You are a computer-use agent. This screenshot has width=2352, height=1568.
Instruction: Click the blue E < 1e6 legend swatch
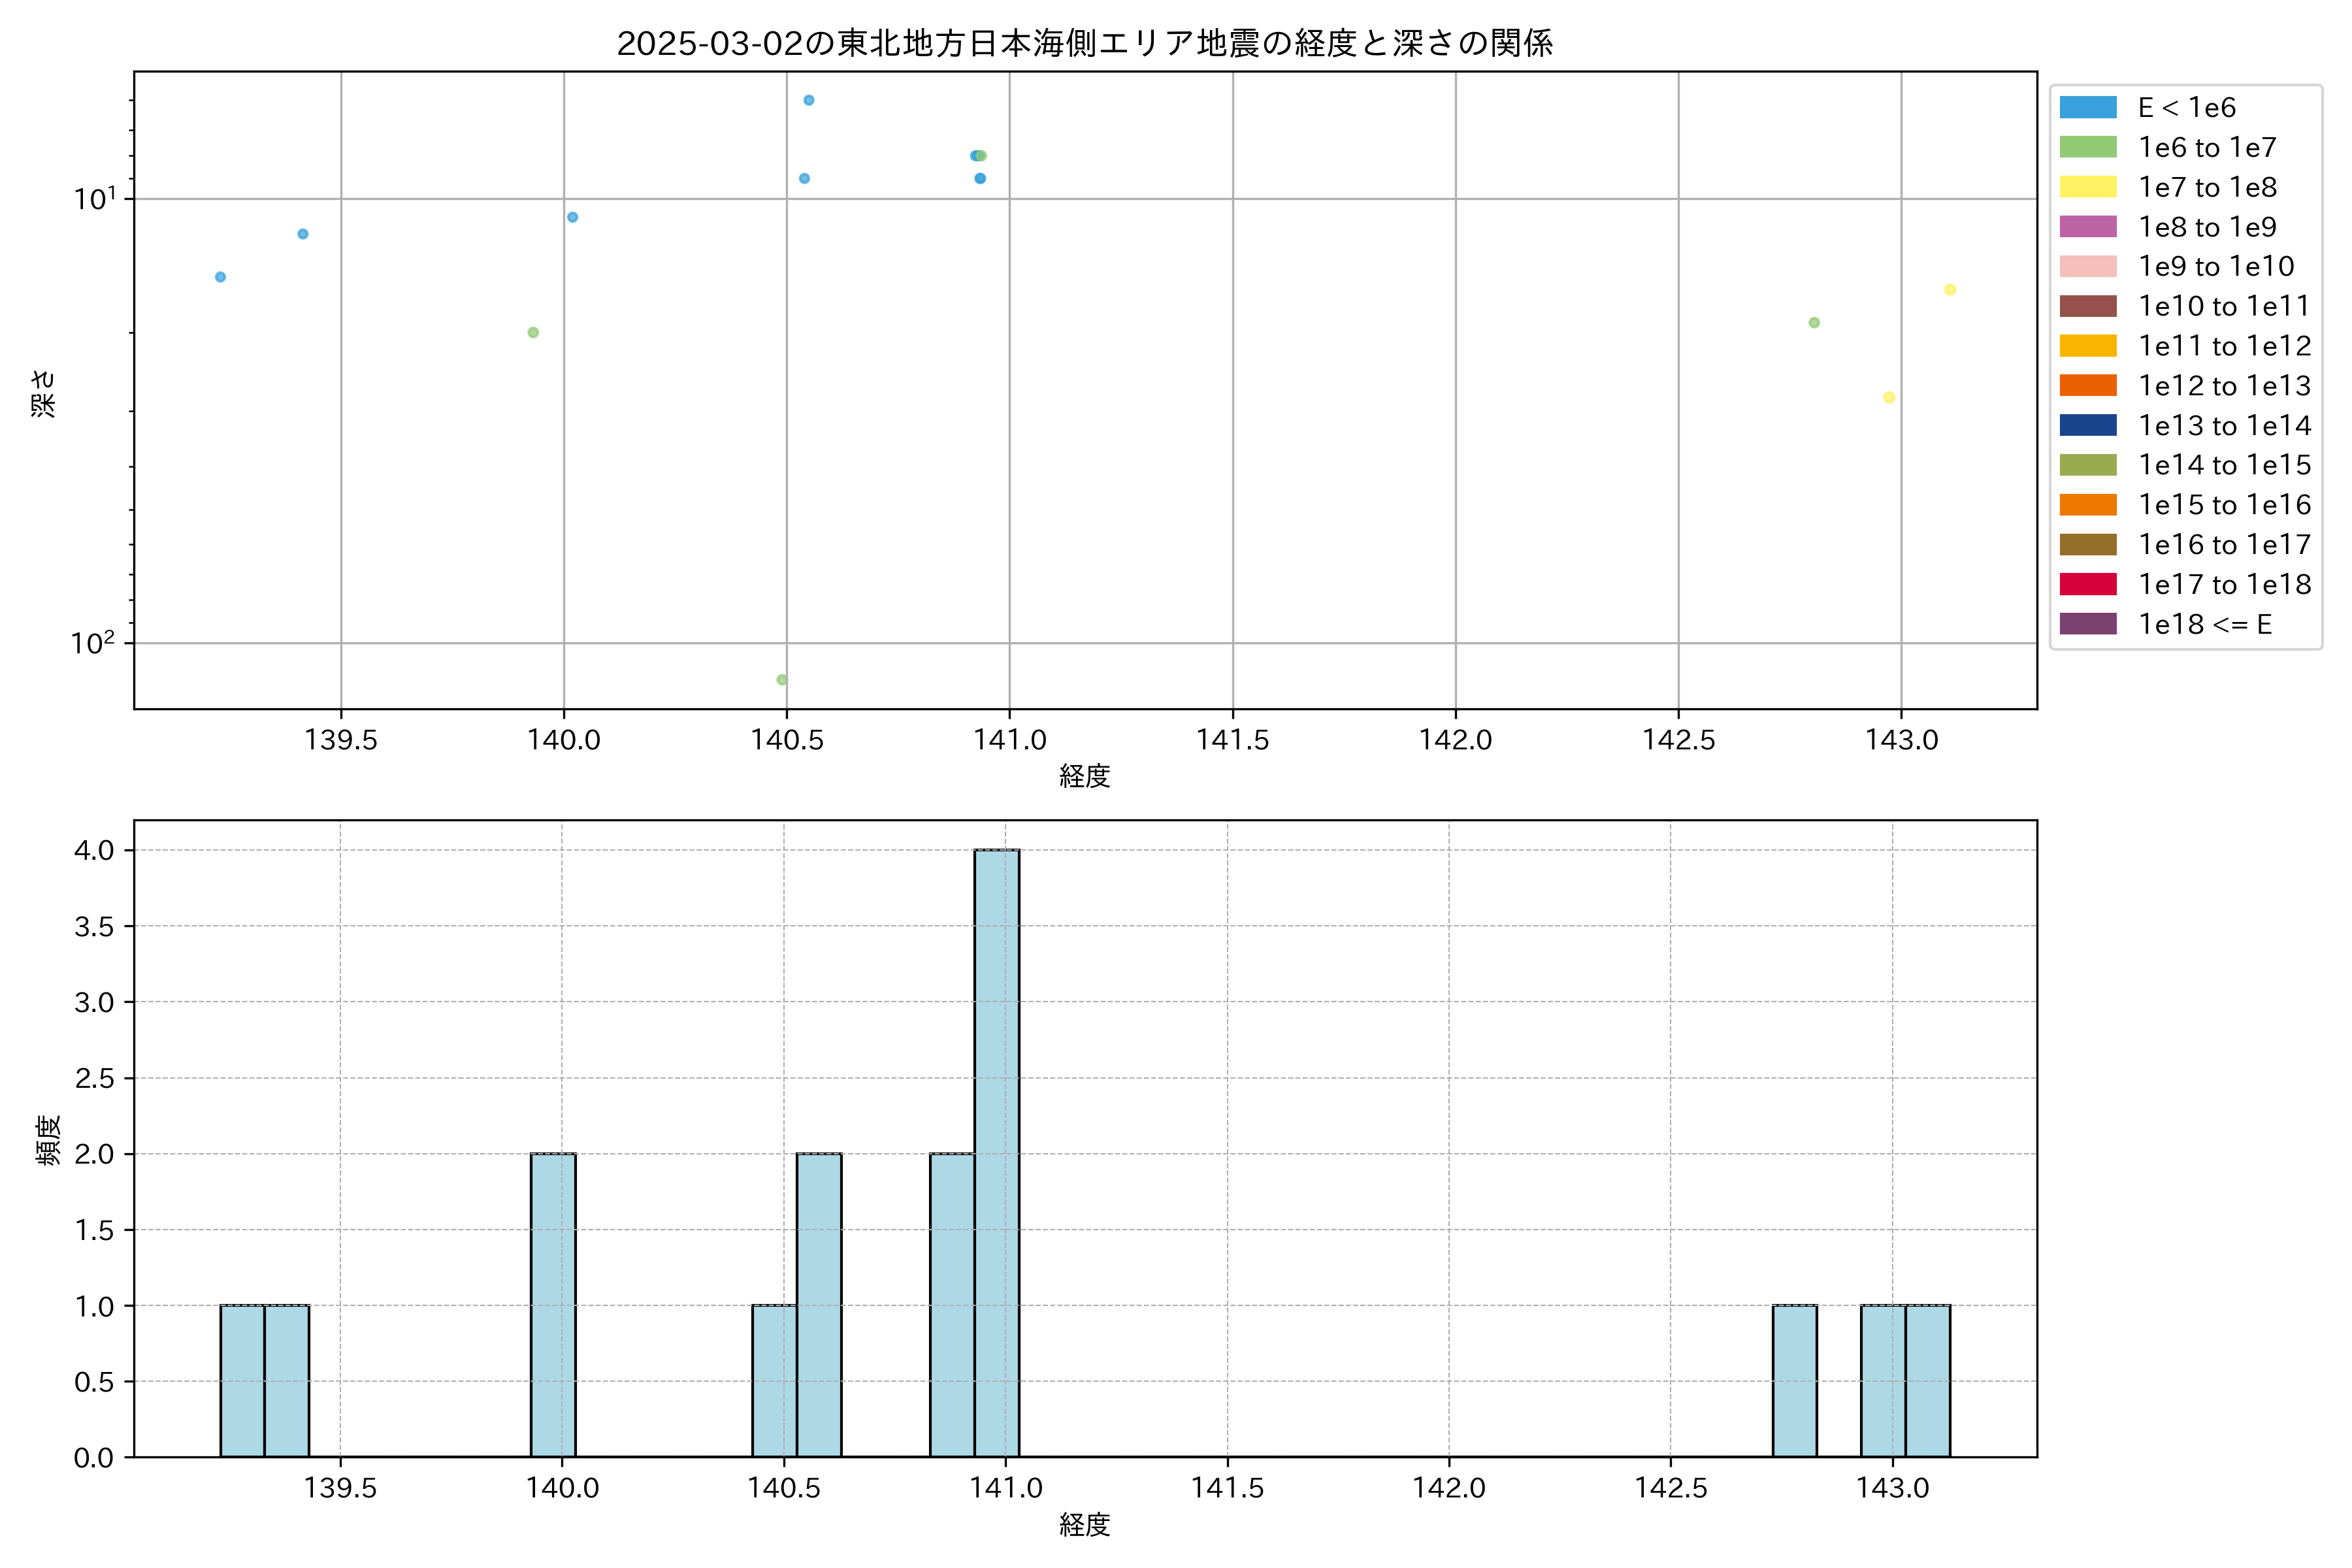2087,107
